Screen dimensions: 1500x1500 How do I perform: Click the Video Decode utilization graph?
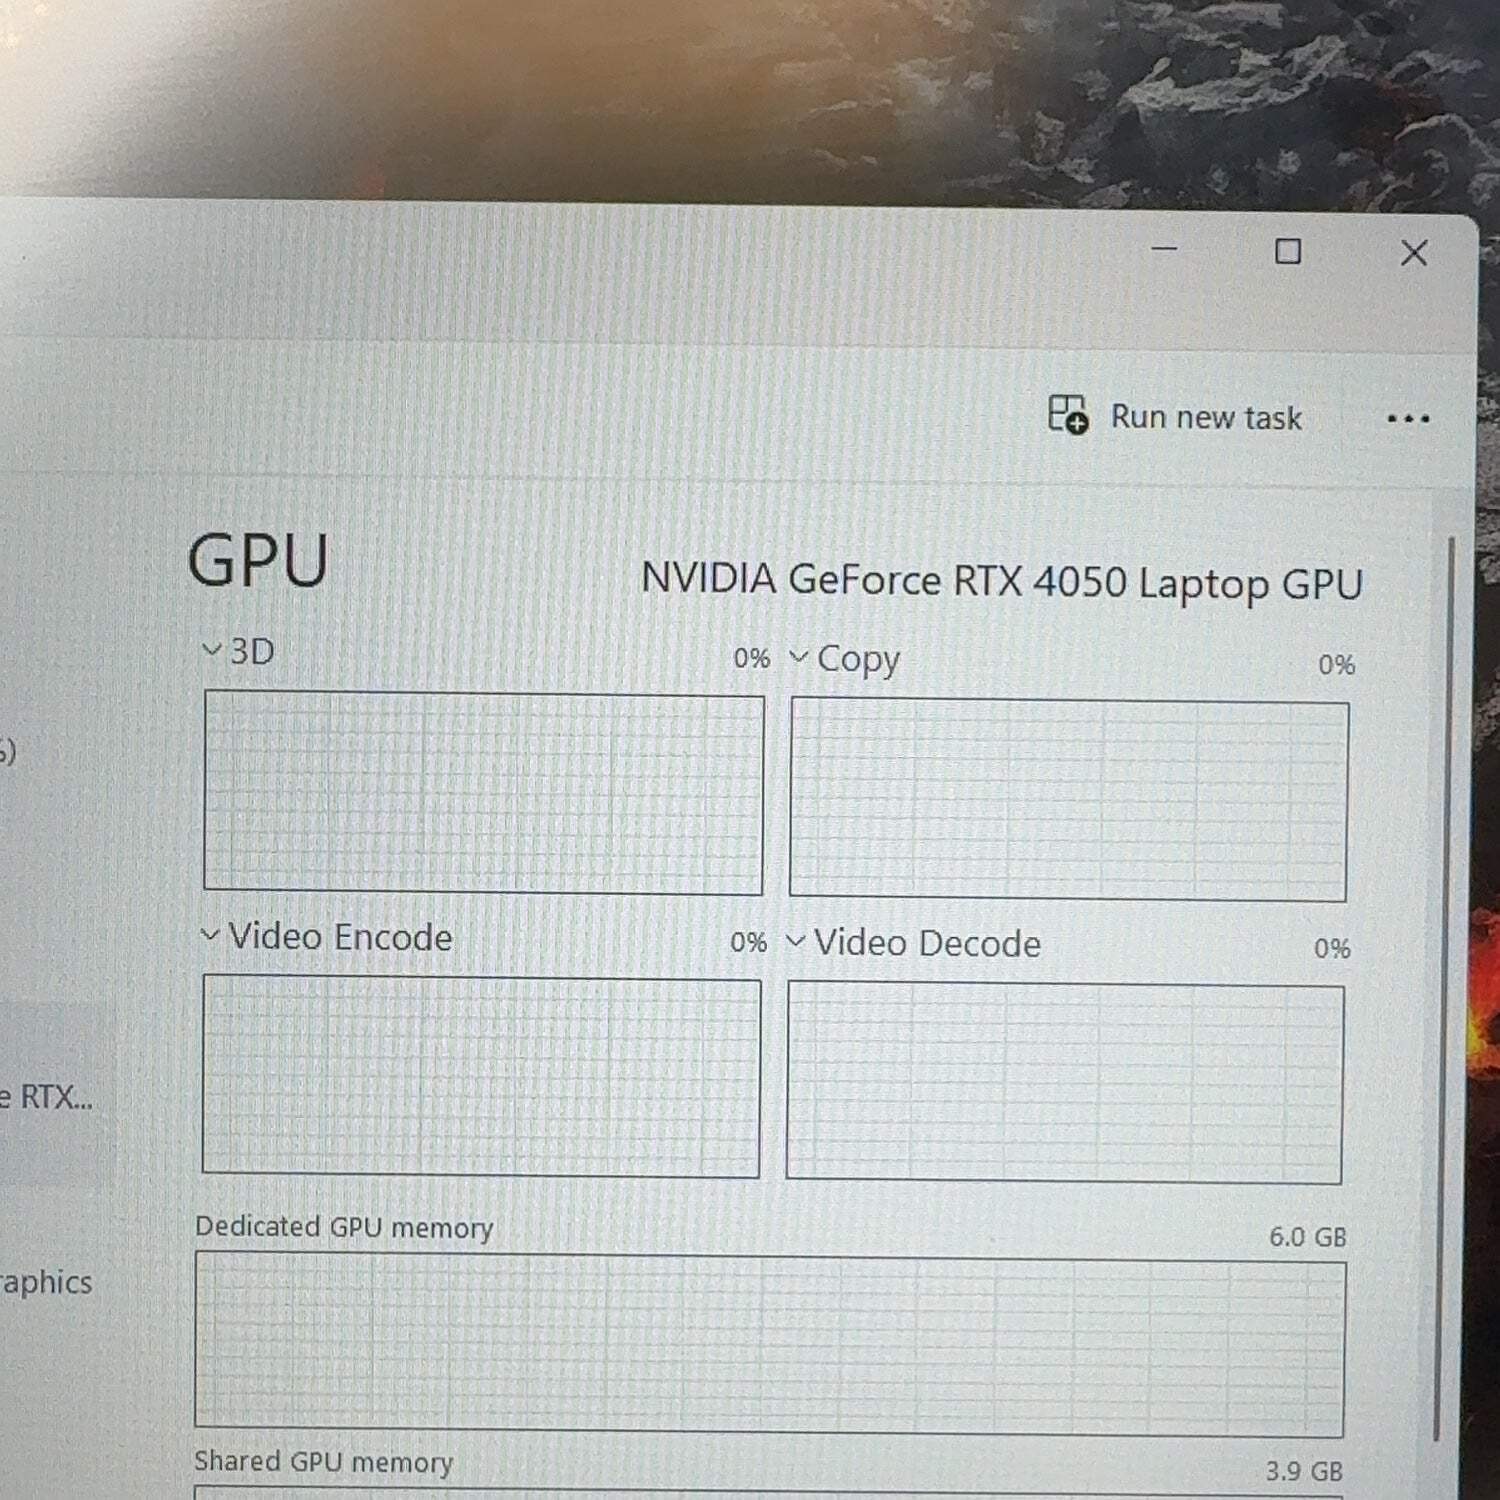pos(1064,1083)
